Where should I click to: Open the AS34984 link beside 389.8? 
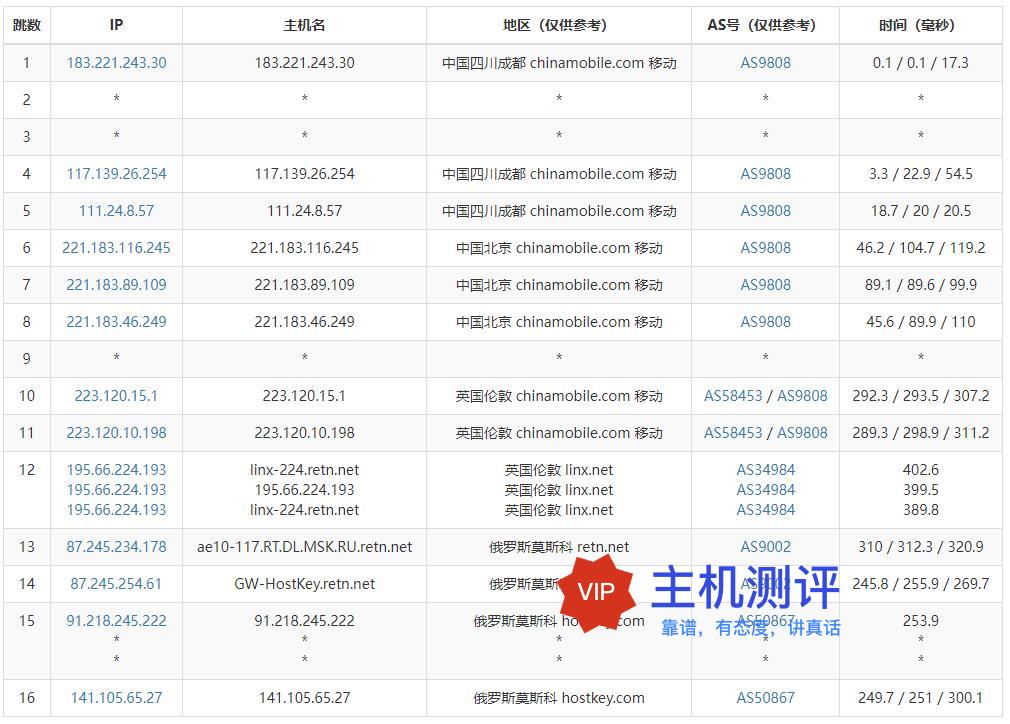click(x=765, y=510)
